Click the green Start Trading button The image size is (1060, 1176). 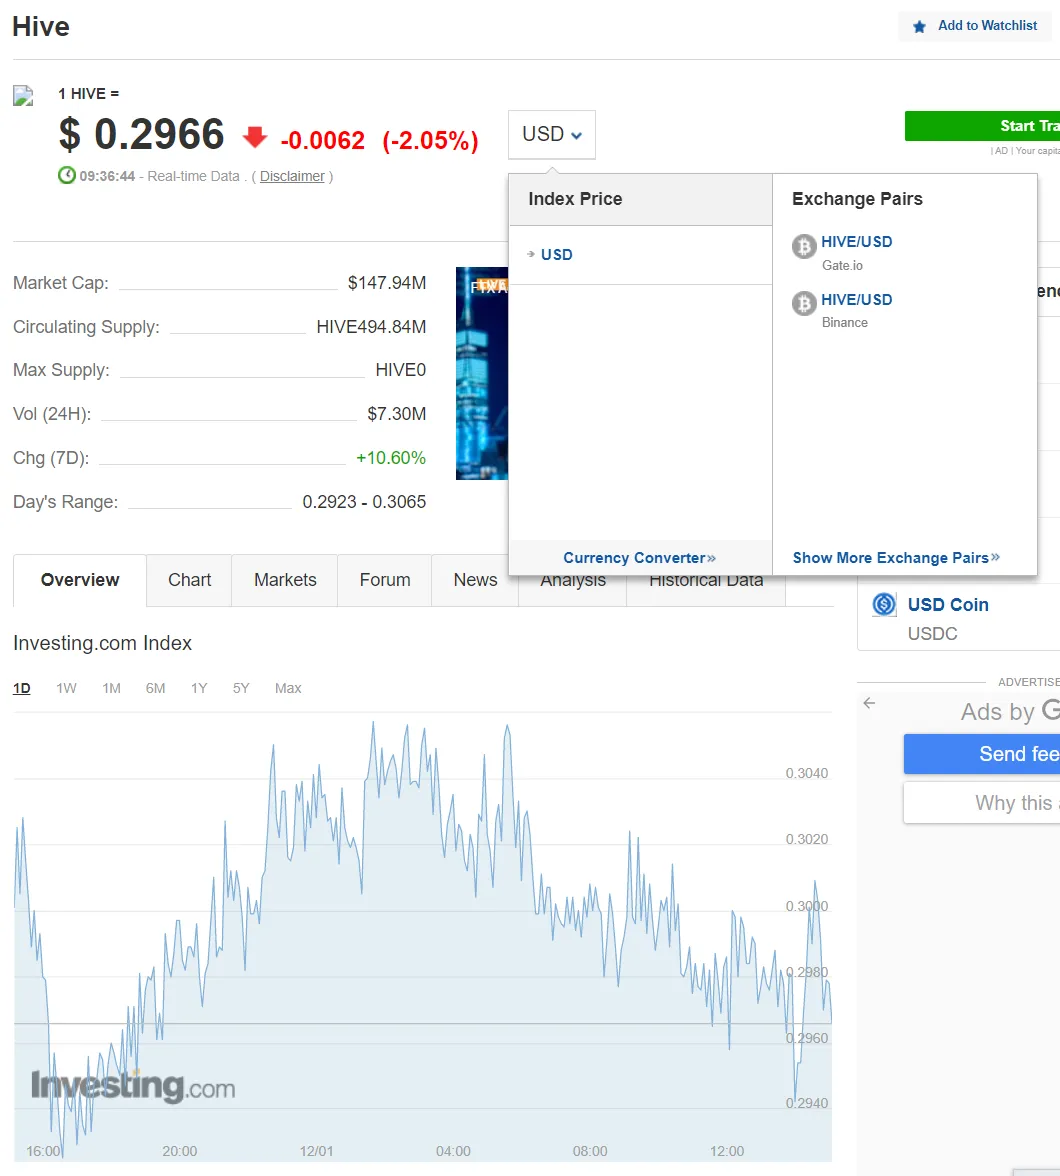tap(983, 126)
